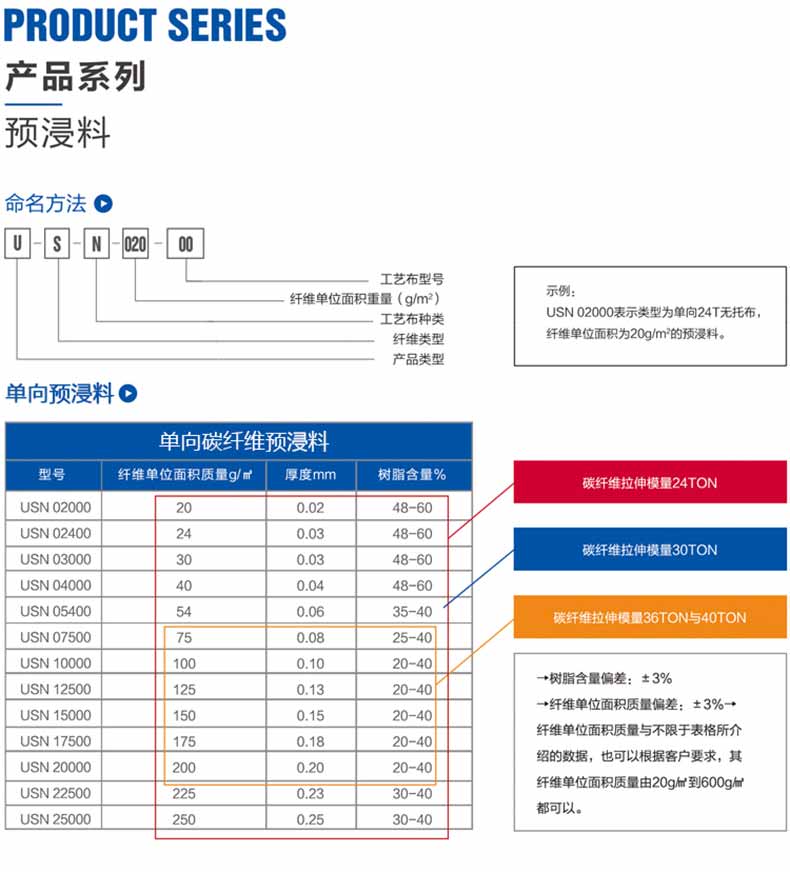Click the 厚度mm column header

(x=310, y=475)
